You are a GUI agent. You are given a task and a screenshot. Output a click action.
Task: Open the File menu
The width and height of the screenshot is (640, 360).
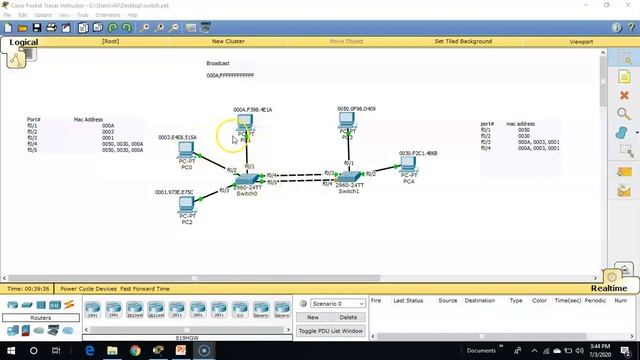7,15
